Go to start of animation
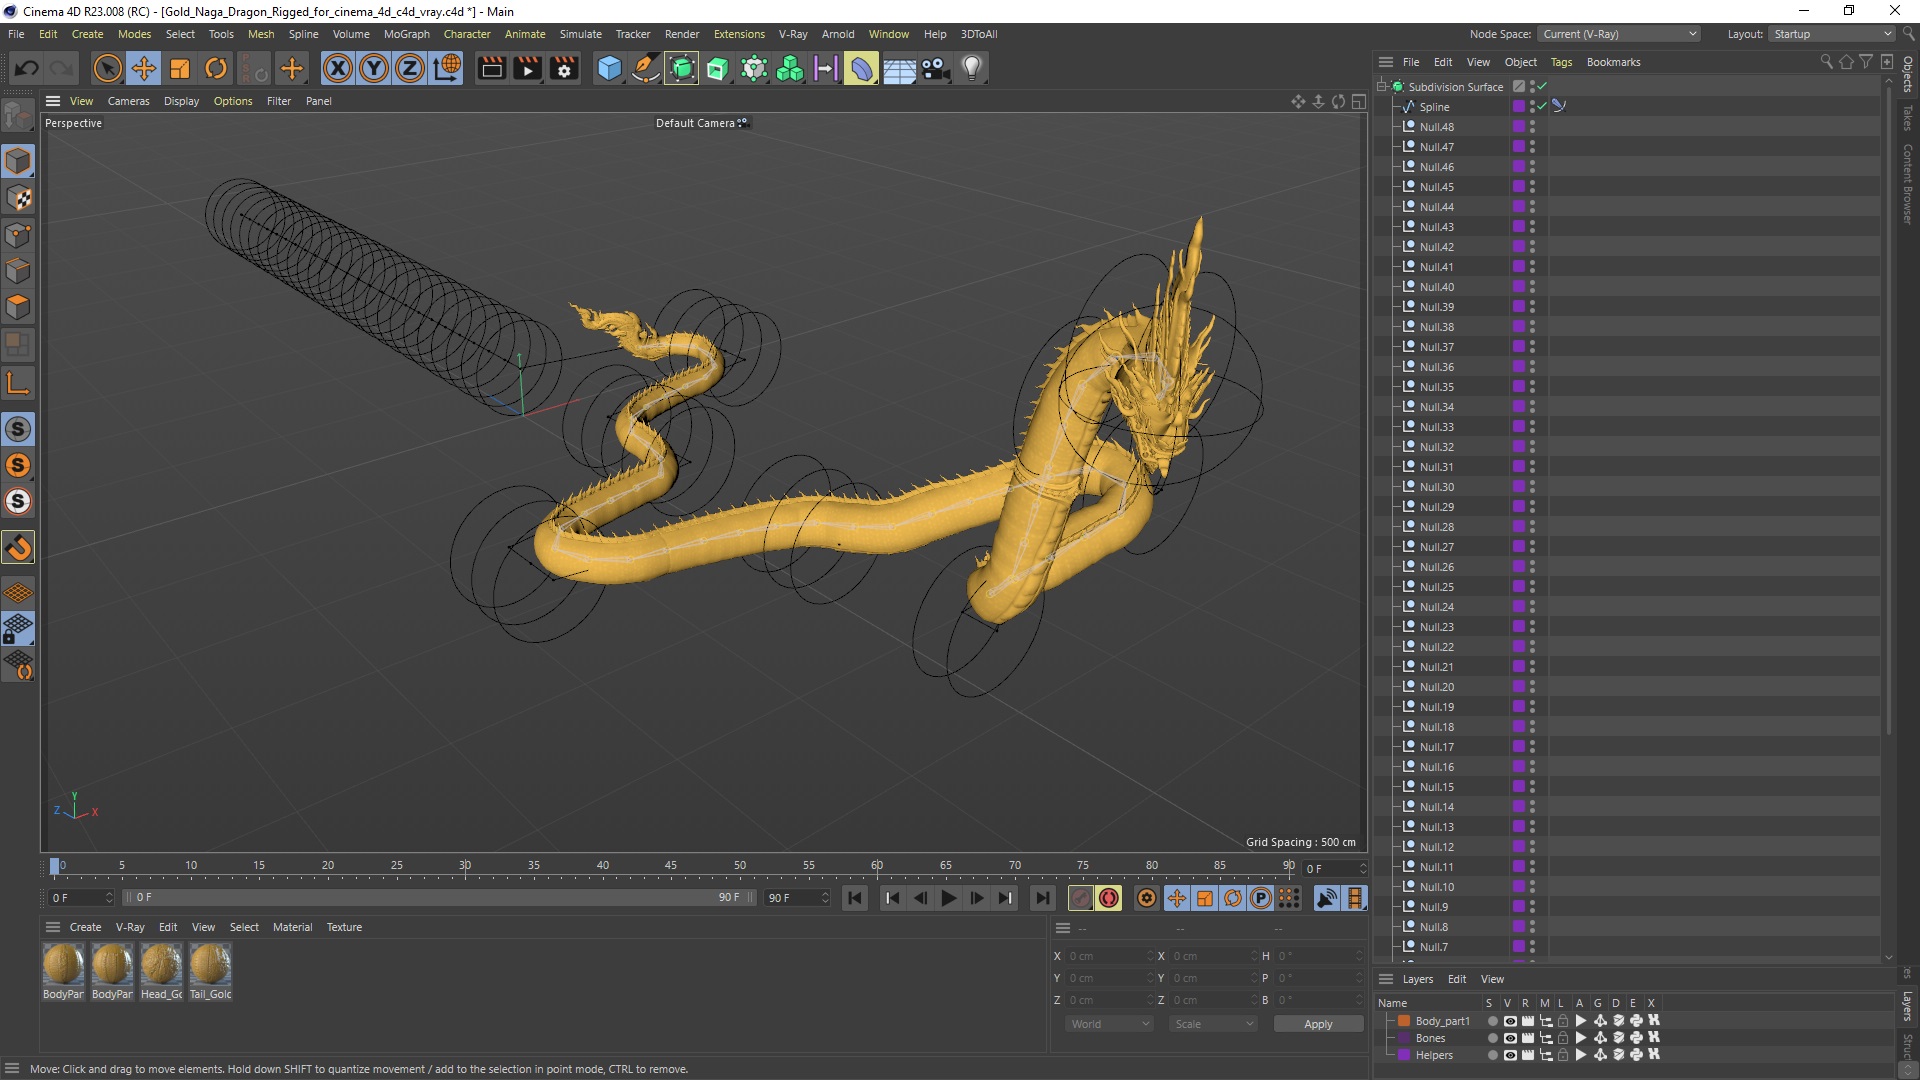The width and height of the screenshot is (1920, 1080). 855,898
